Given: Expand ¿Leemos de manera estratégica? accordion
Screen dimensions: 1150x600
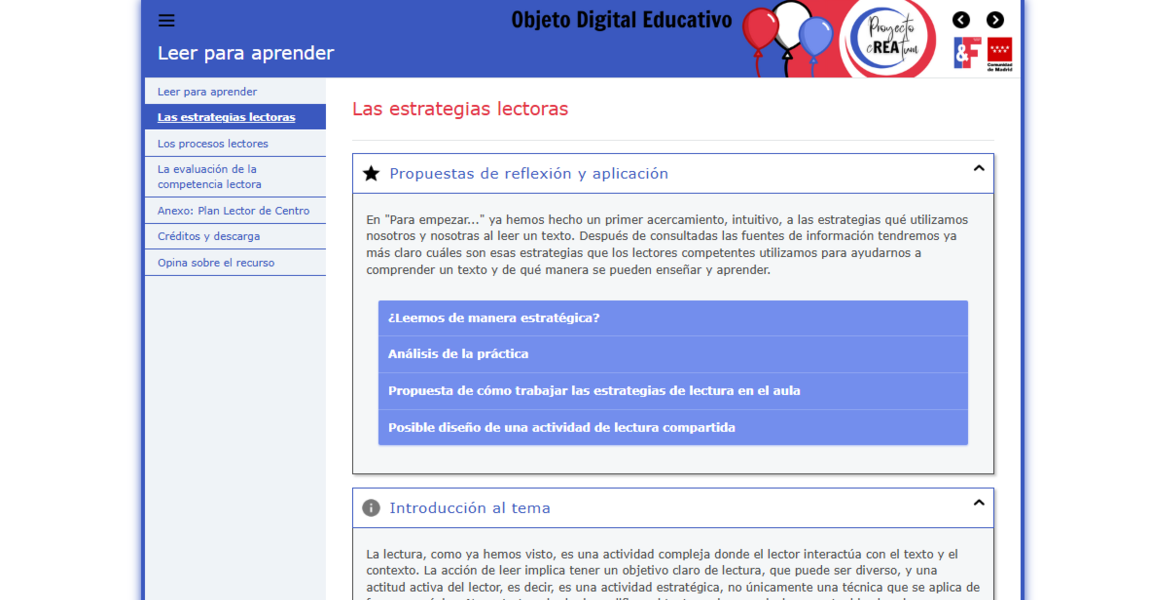Looking at the screenshot, I should [x=672, y=318].
